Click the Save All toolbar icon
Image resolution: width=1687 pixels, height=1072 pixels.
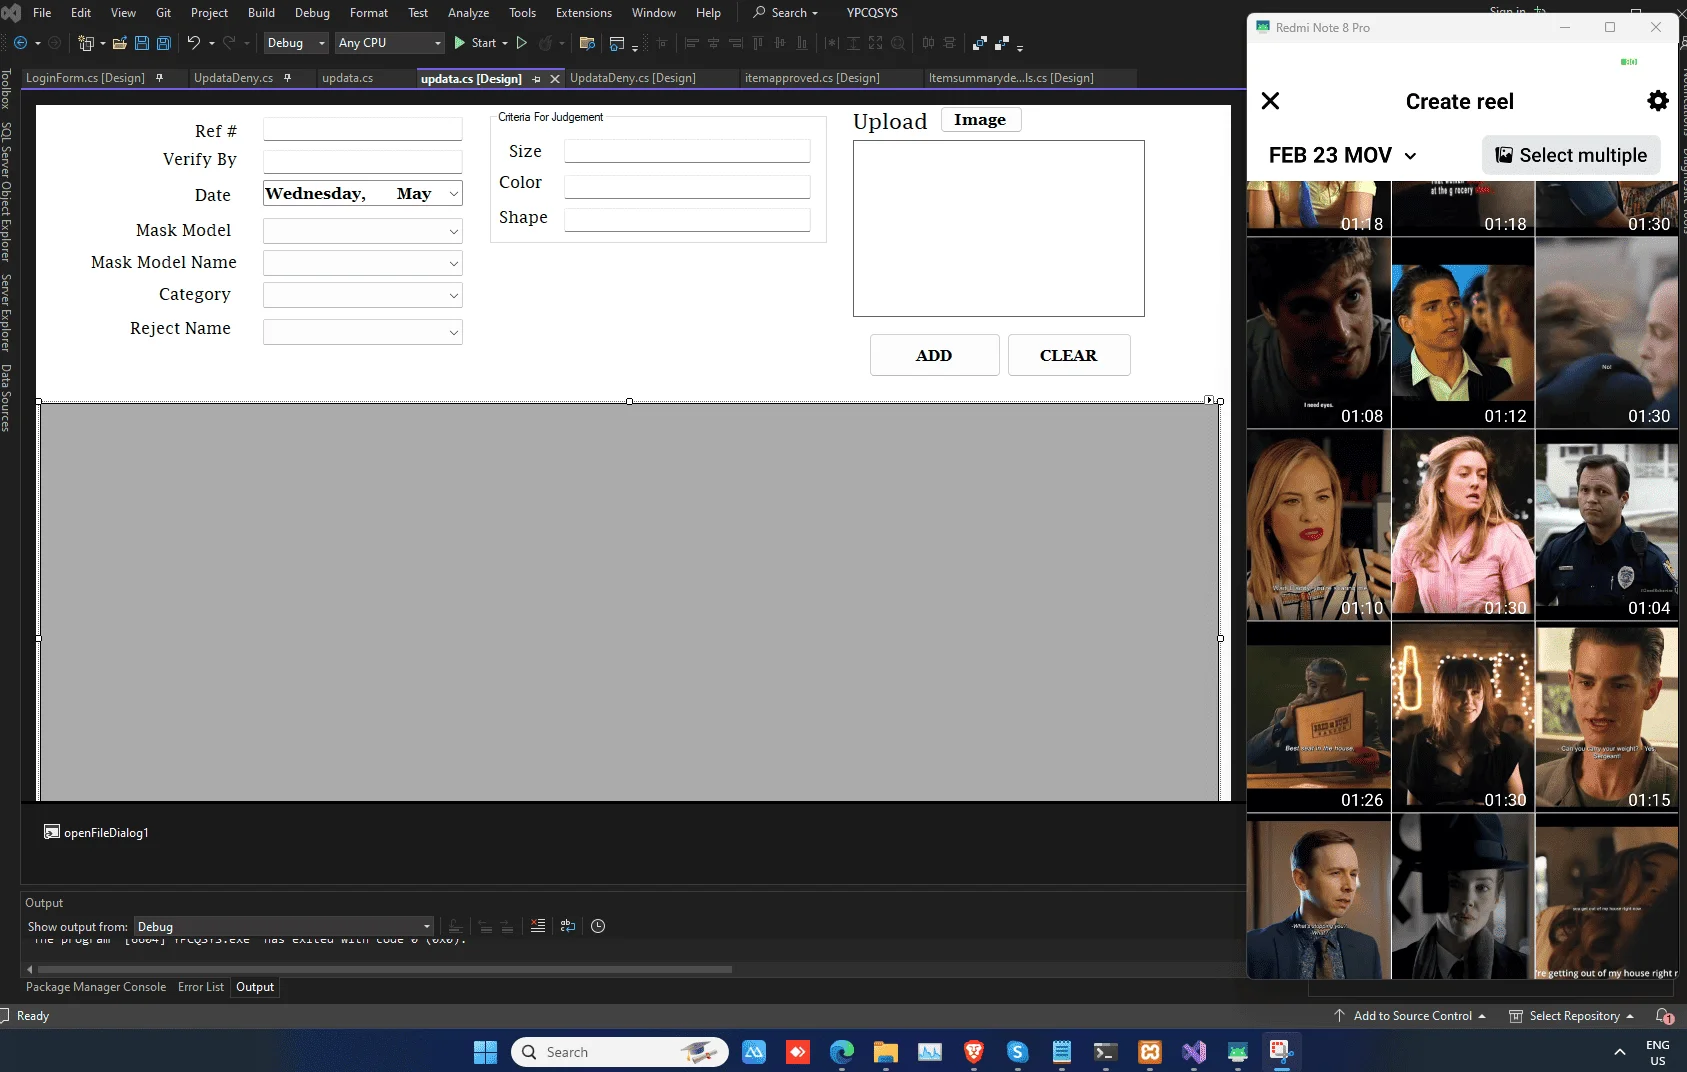164,43
